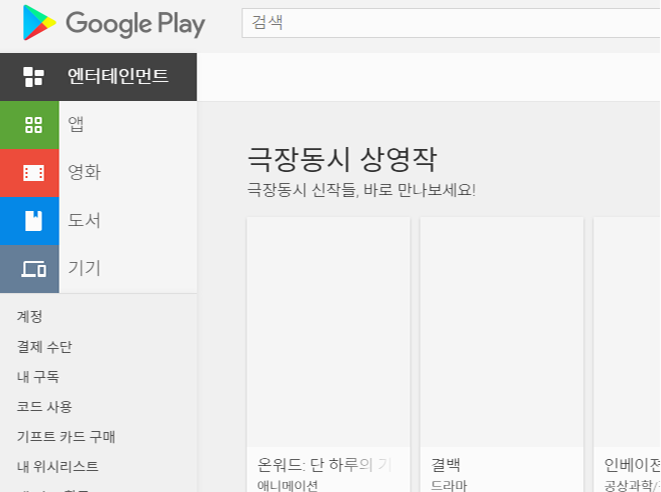Click the 애니메이션 genre label
Screen dimensions: 661x492
click(288, 486)
